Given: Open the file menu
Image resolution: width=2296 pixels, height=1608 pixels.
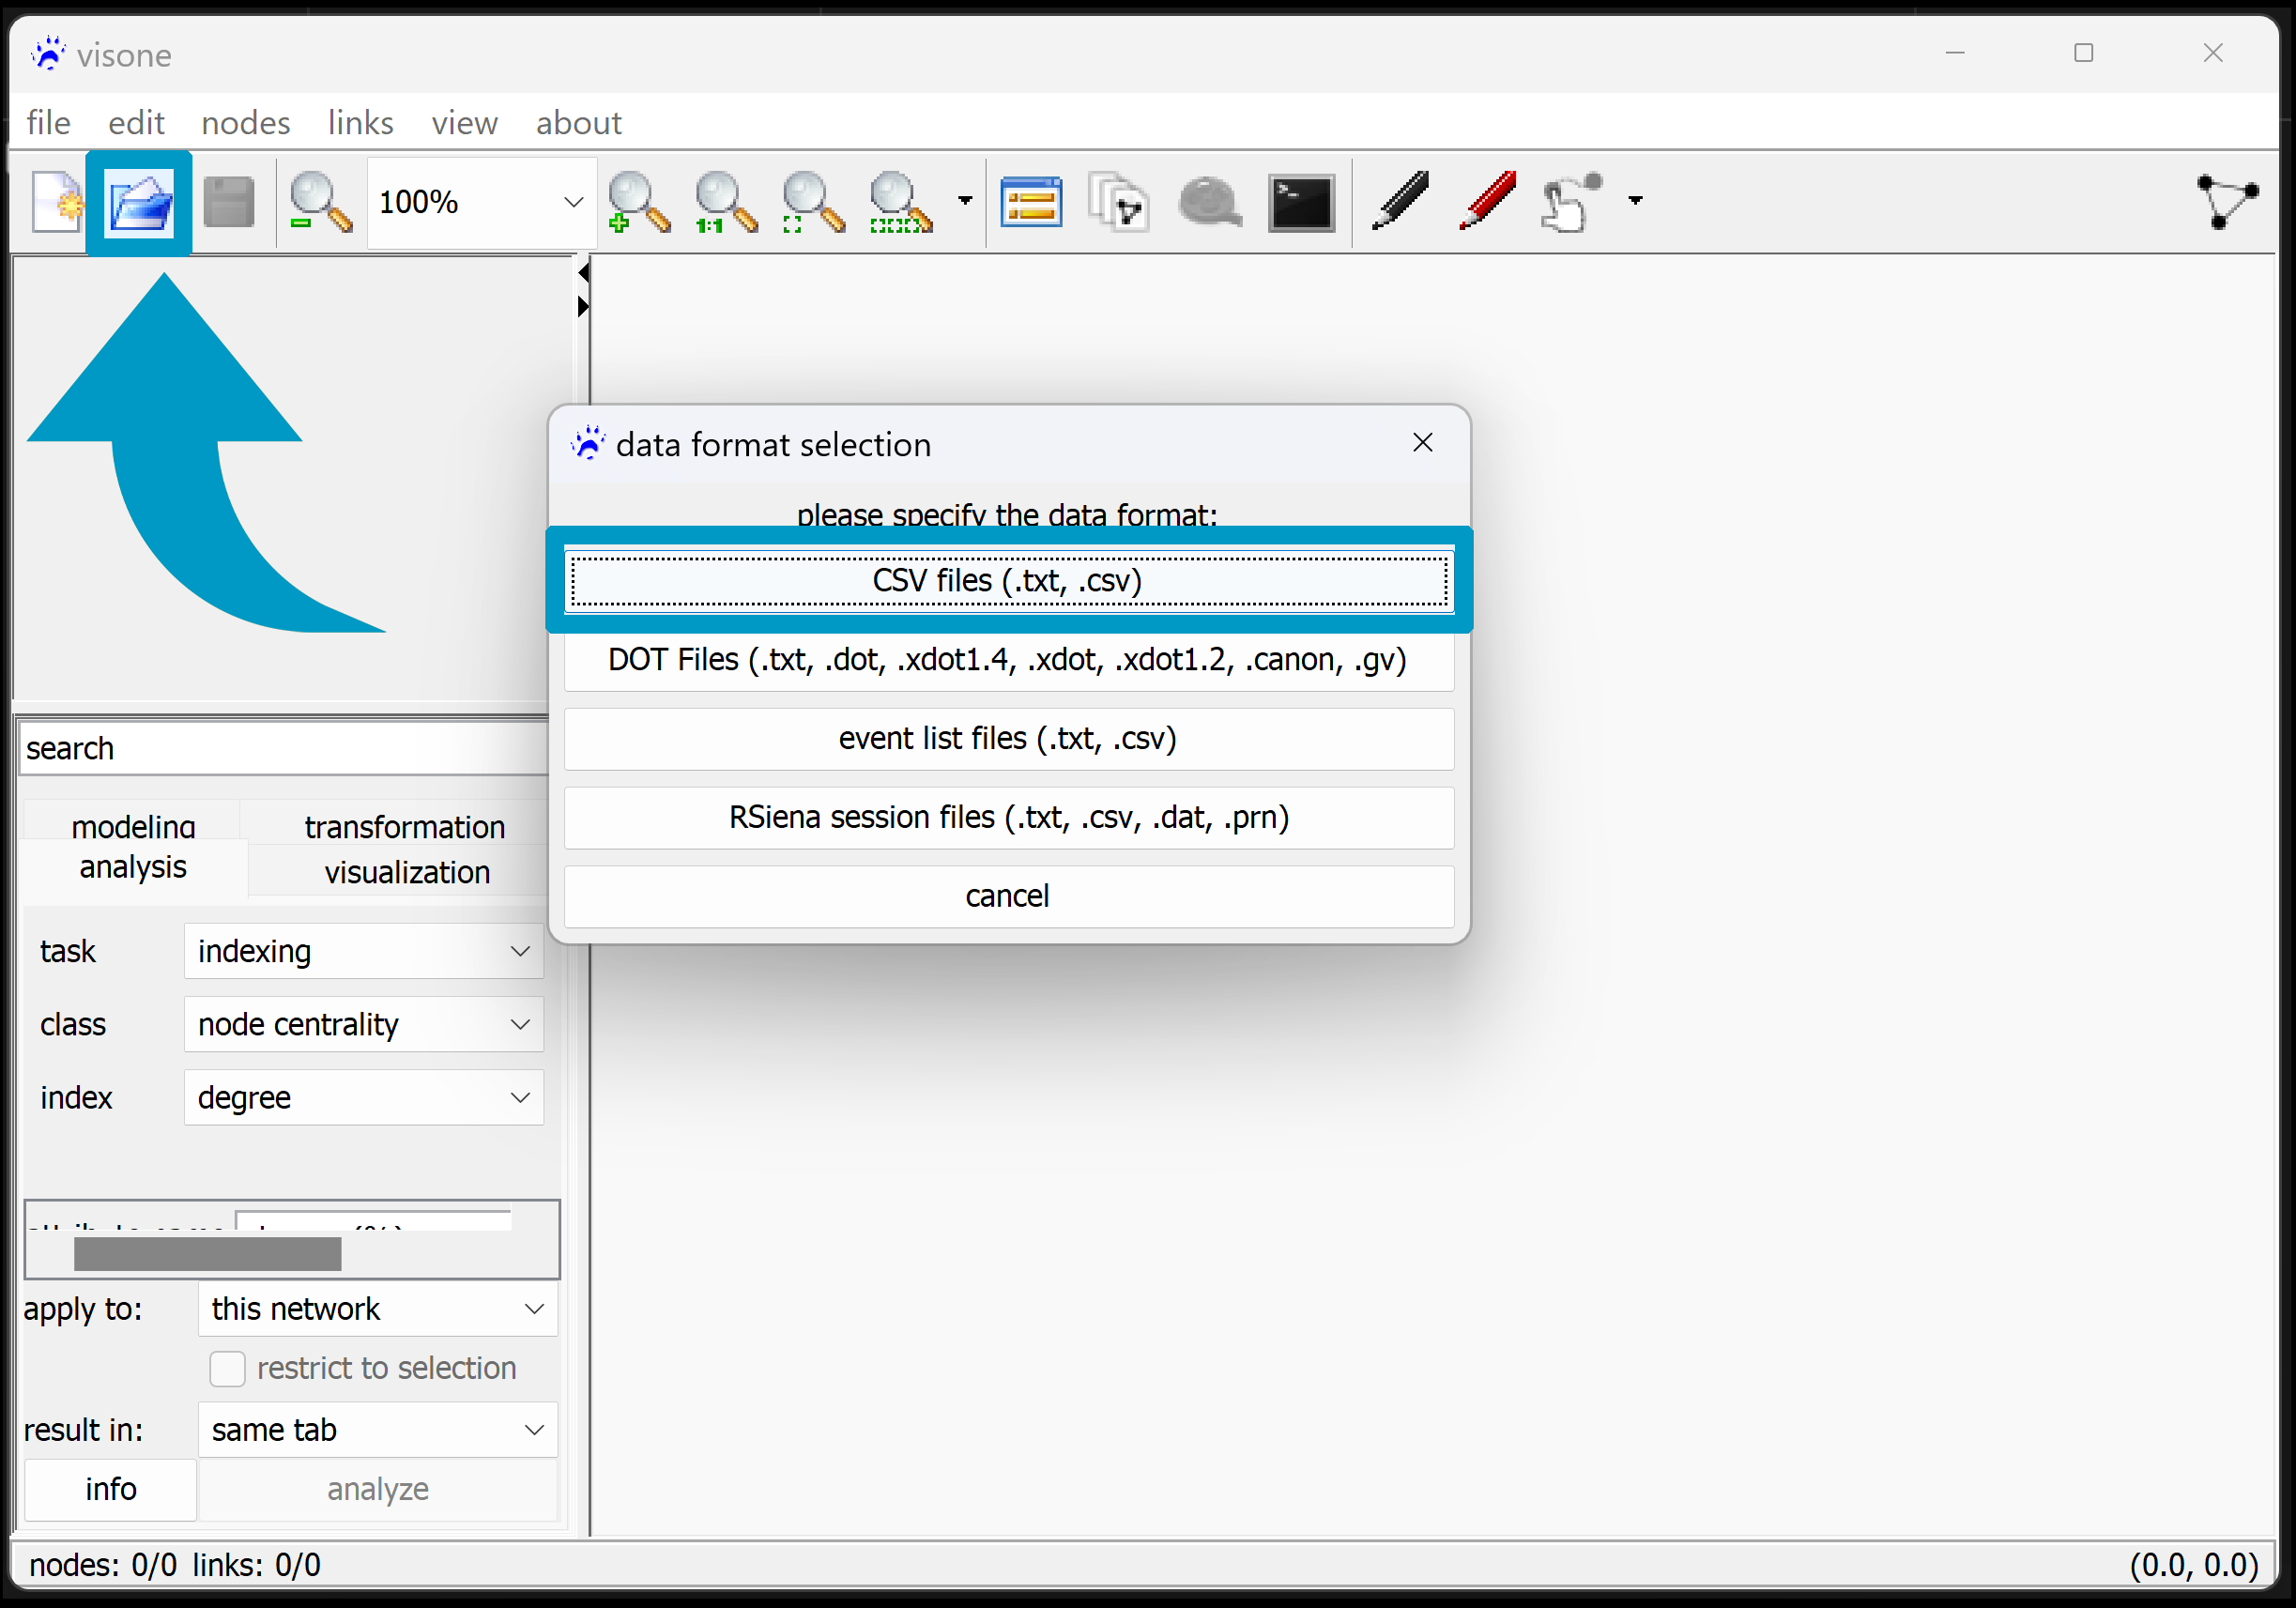Looking at the screenshot, I should point(48,122).
